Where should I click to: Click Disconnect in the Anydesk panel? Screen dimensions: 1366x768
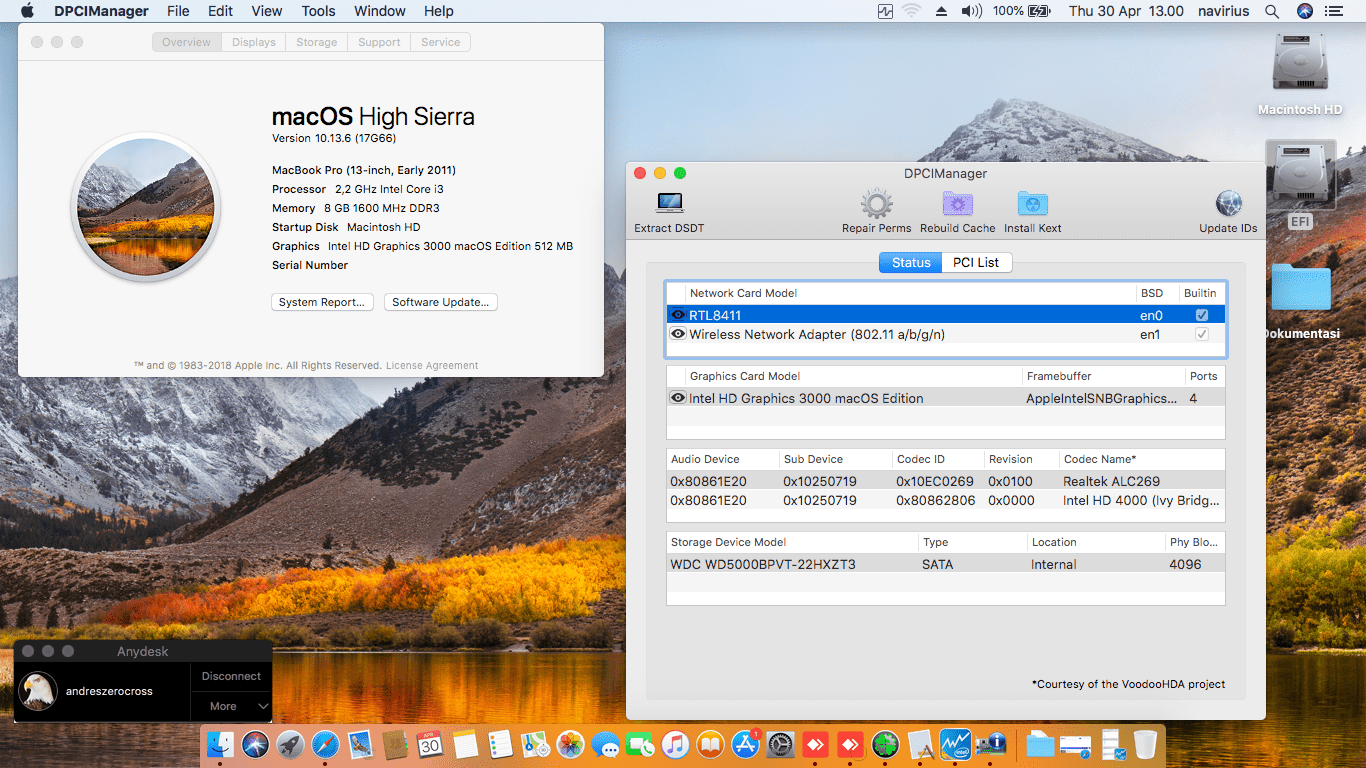[x=231, y=676]
